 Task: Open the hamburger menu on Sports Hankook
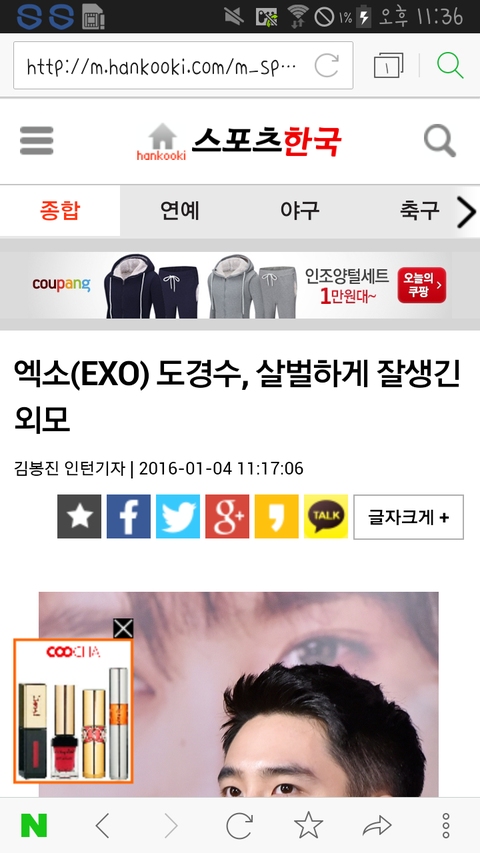click(x=36, y=141)
